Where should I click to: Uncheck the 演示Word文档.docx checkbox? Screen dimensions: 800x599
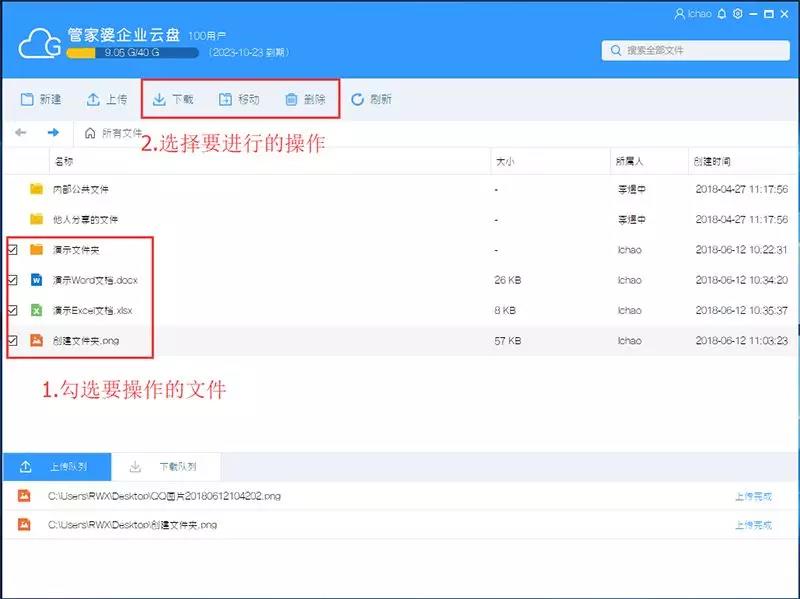coord(13,280)
